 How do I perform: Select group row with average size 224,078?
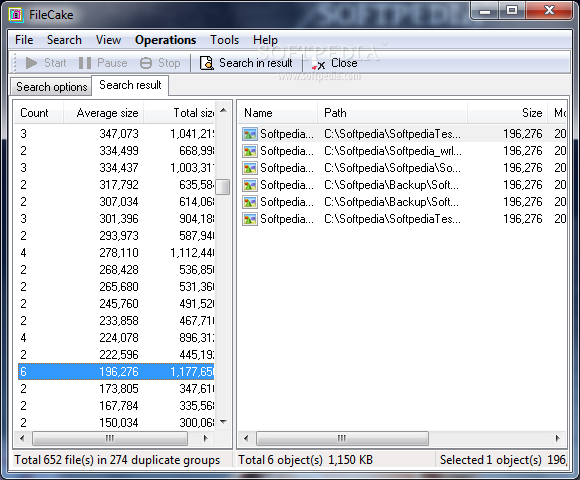116,338
